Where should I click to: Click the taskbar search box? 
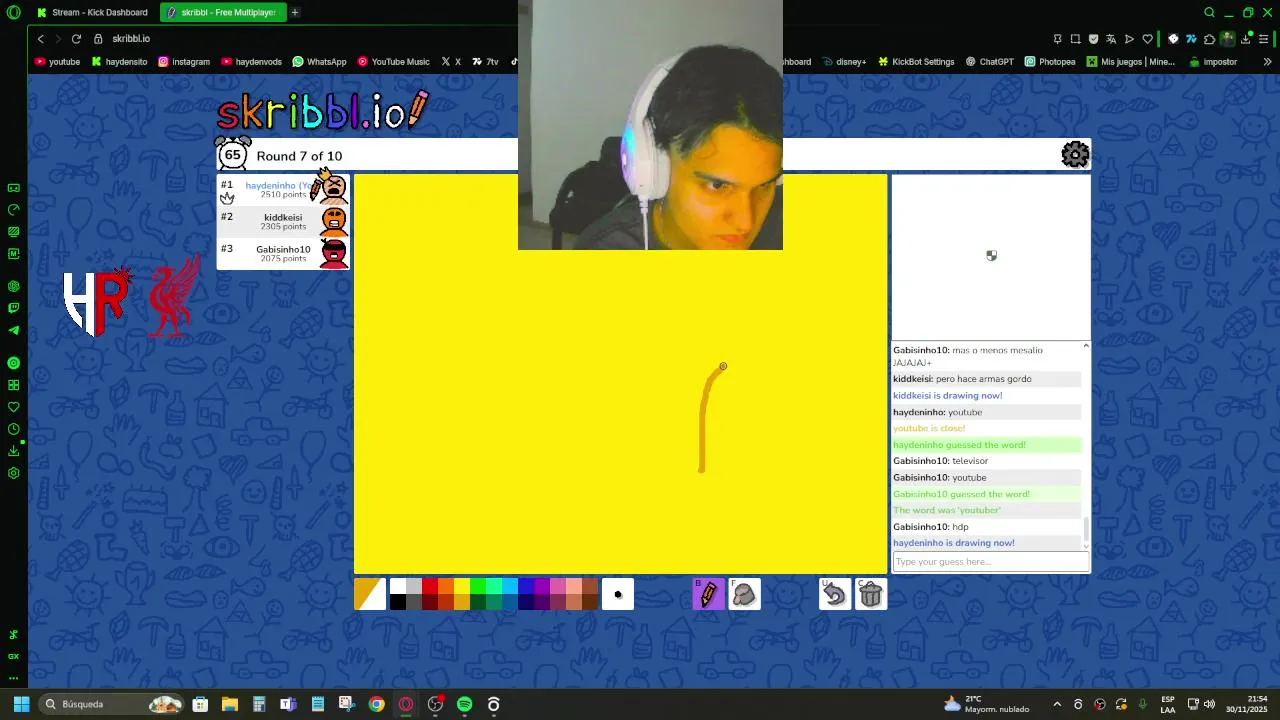(x=112, y=704)
